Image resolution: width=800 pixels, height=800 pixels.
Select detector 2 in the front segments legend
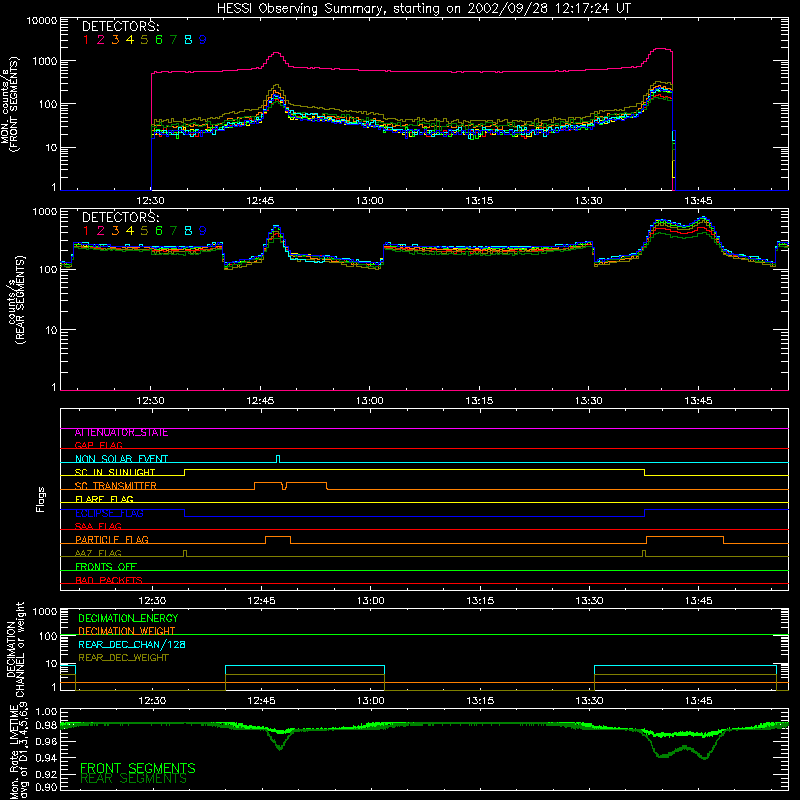tap(101, 40)
